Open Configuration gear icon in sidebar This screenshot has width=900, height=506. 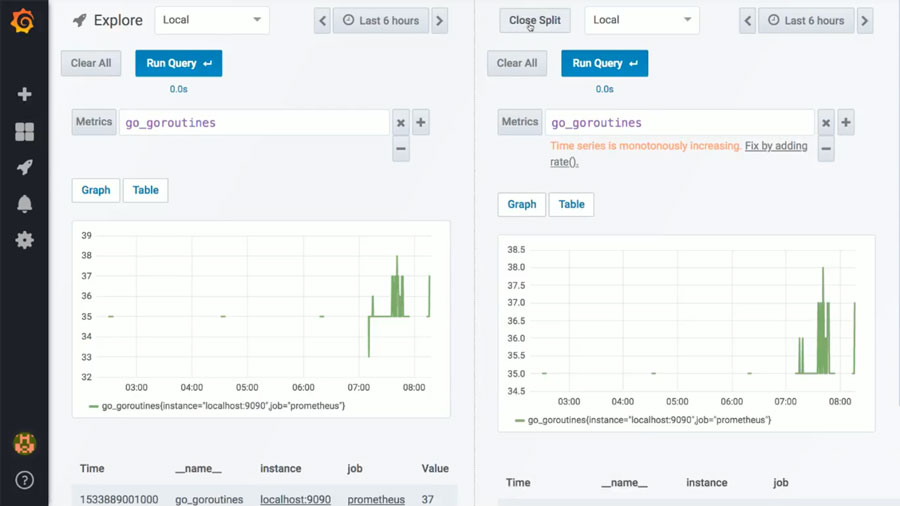pos(24,240)
